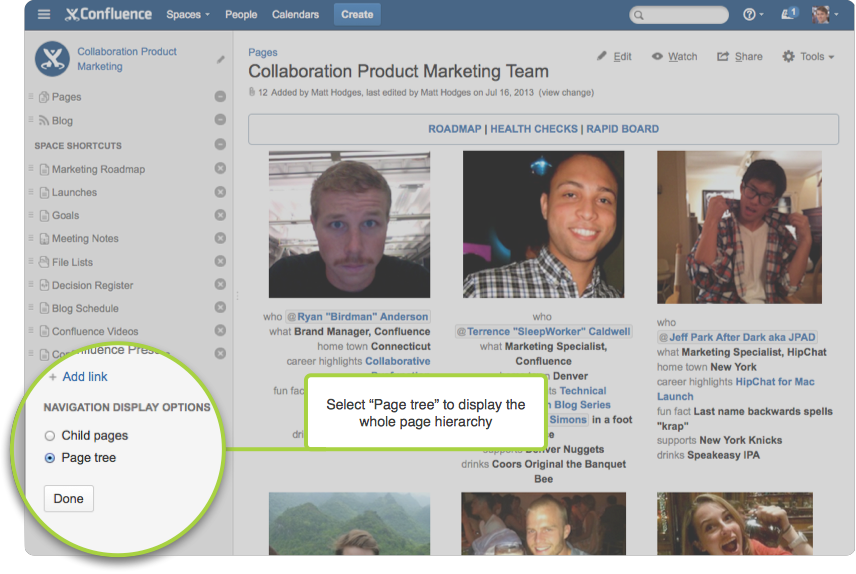Image resolution: width=856 pixels, height=574 pixels.
Task: Remove the Marketing Roadmap shortcut
Action: point(220,169)
